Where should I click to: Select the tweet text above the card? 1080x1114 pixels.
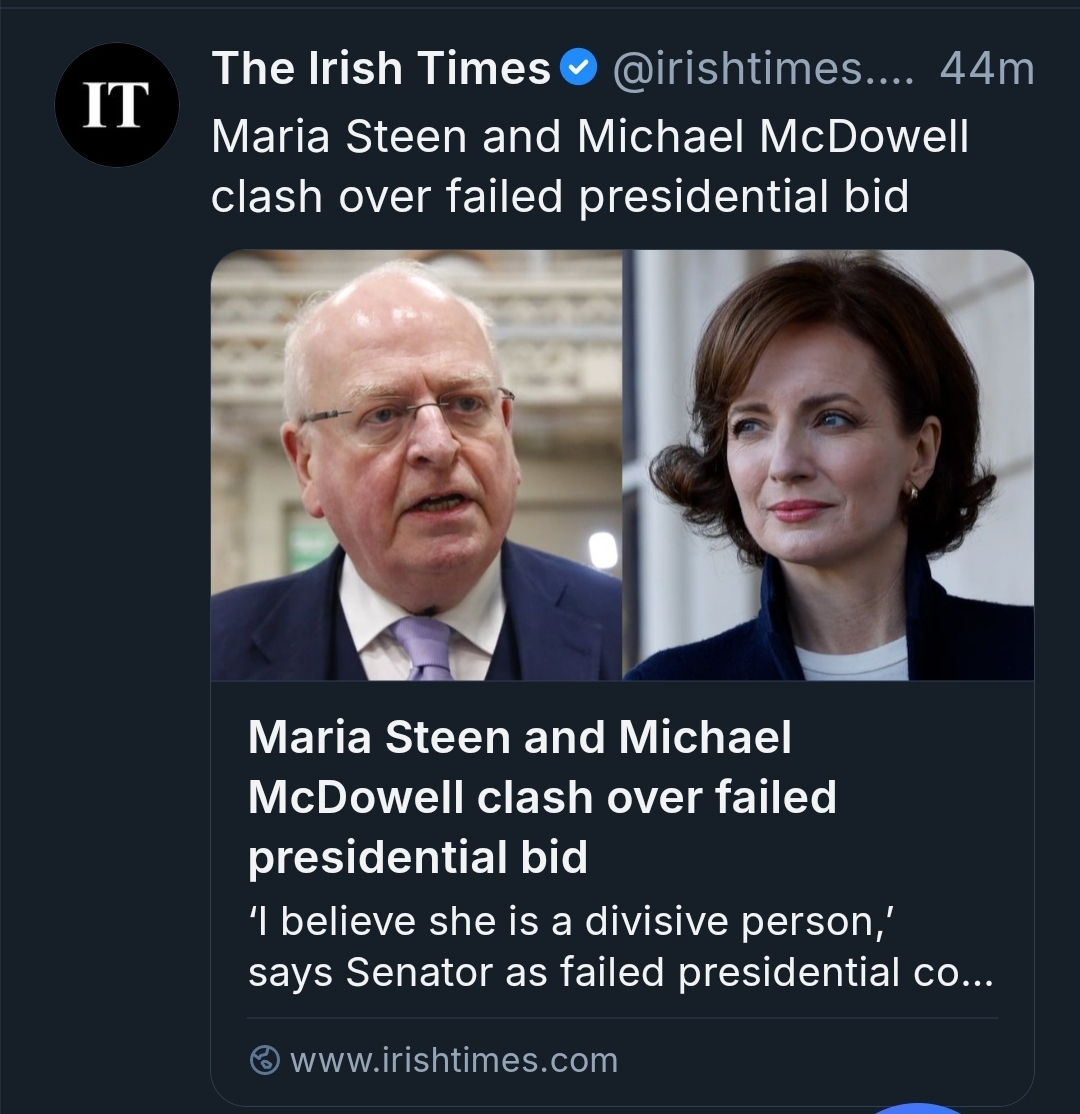coord(589,165)
